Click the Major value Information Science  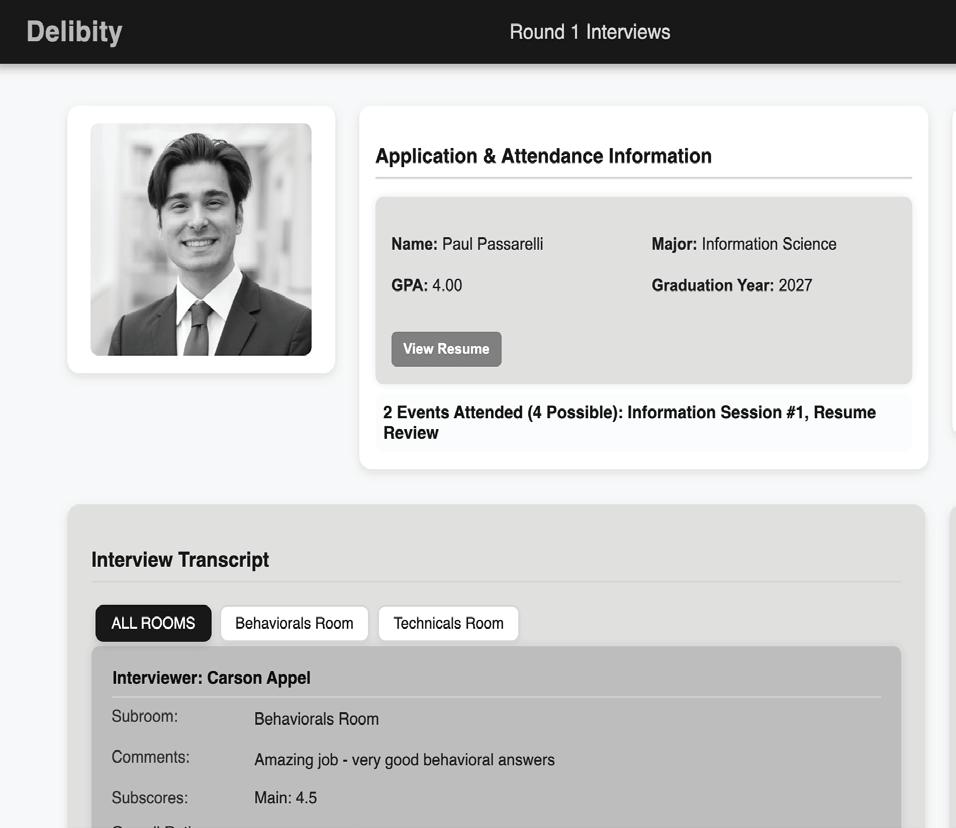[x=769, y=244]
